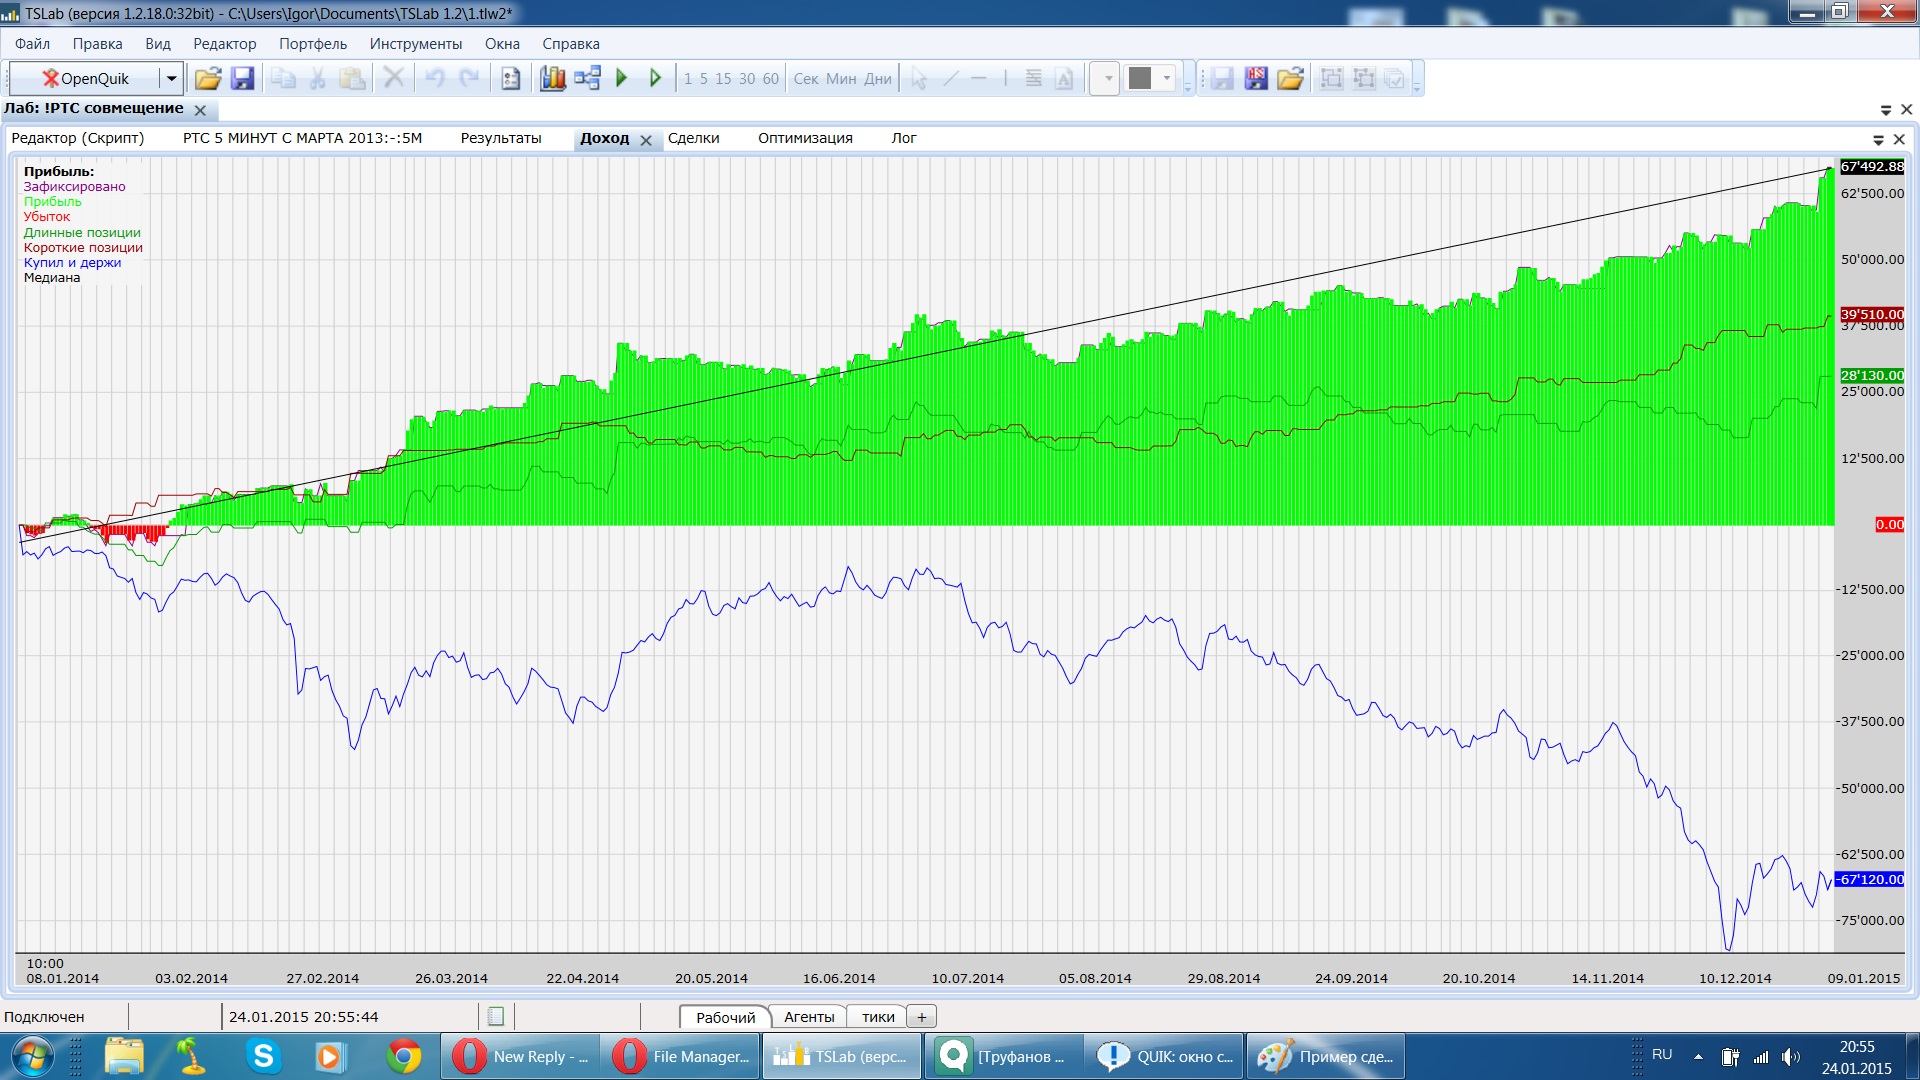Click small notepad icon in status bar
Screen dimensions: 1920x1080
(495, 1017)
